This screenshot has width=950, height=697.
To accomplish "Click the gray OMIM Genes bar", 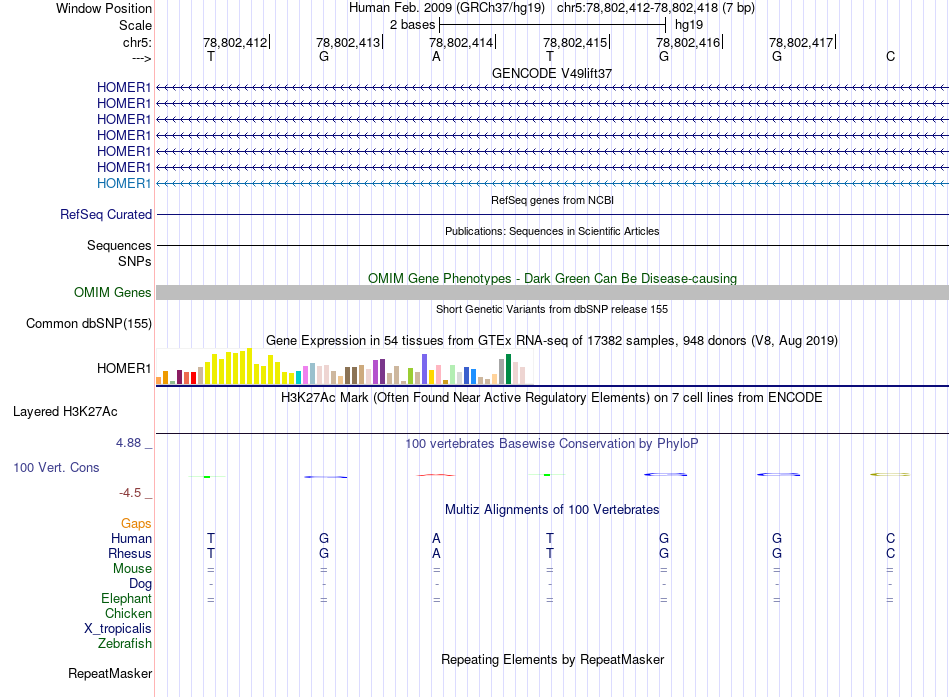I will 552,292.
